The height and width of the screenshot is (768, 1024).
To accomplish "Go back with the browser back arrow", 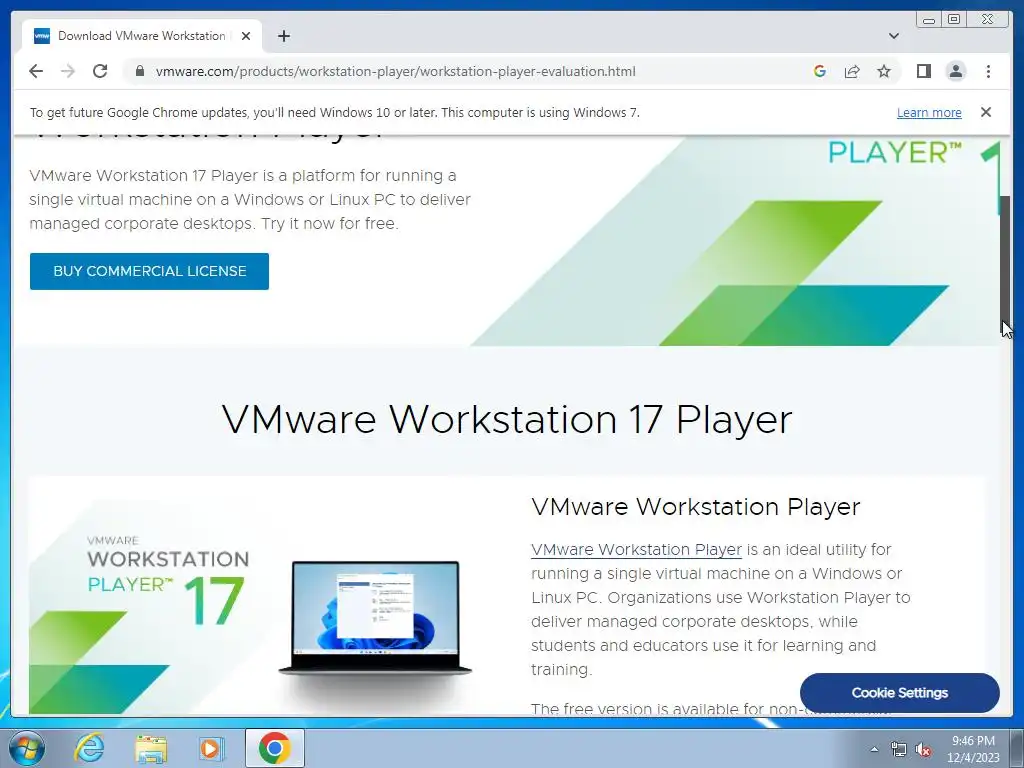I will (36, 71).
